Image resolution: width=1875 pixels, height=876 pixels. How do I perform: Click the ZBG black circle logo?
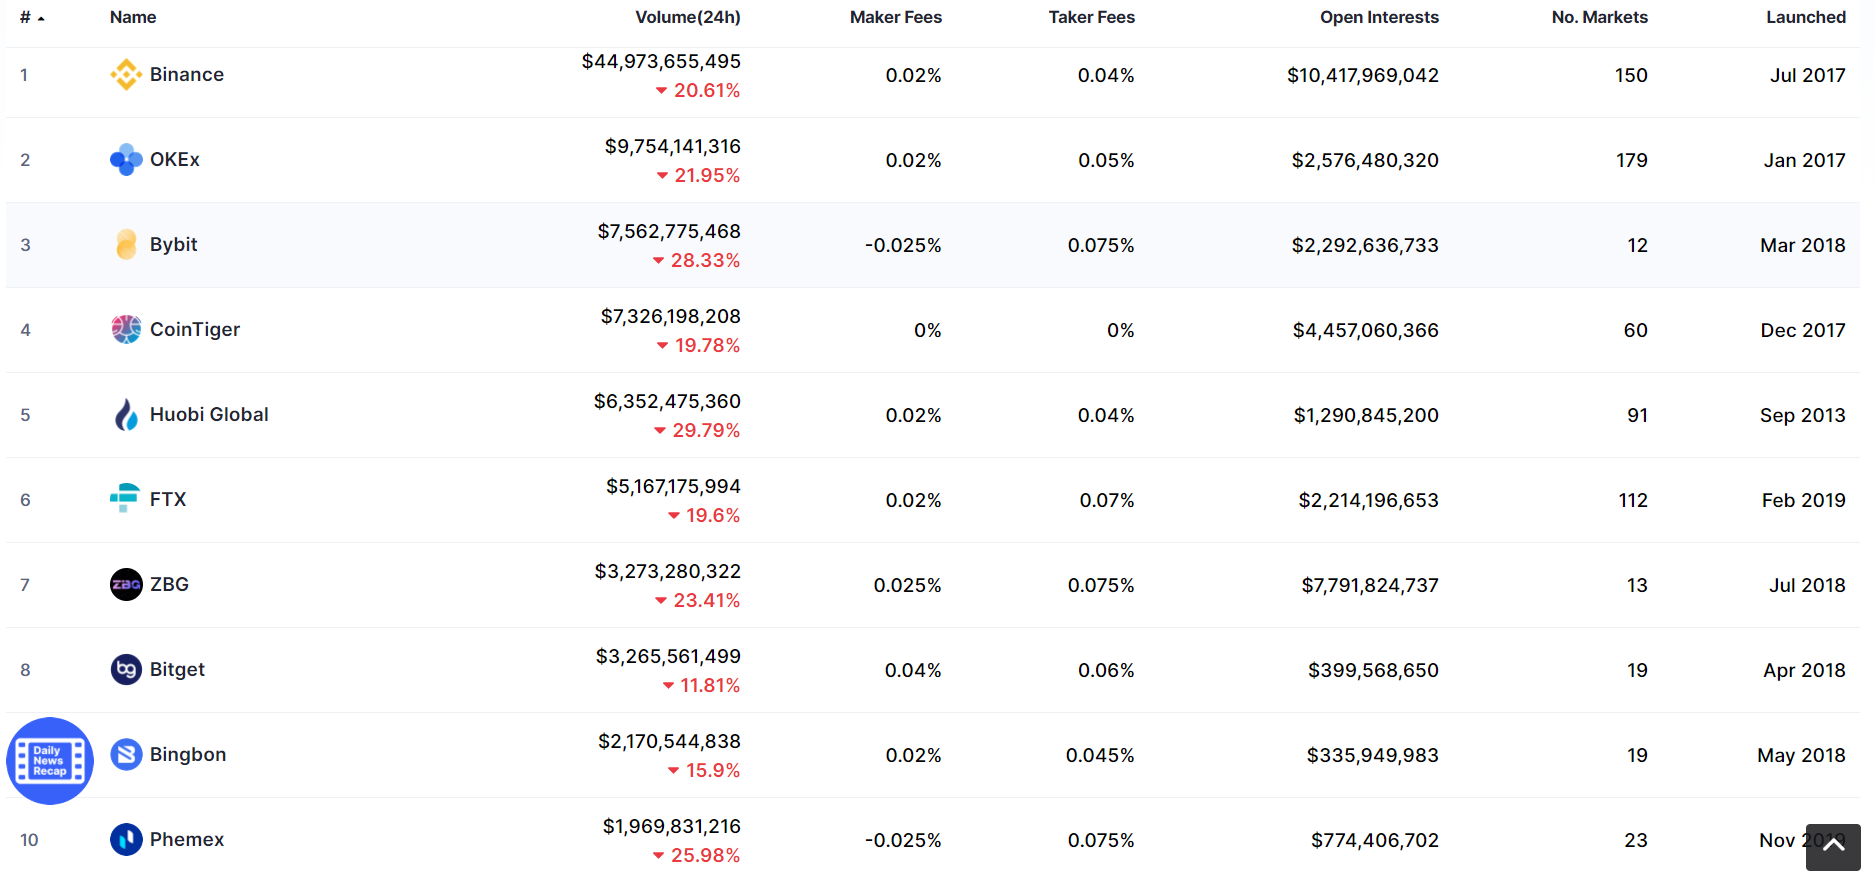126,585
